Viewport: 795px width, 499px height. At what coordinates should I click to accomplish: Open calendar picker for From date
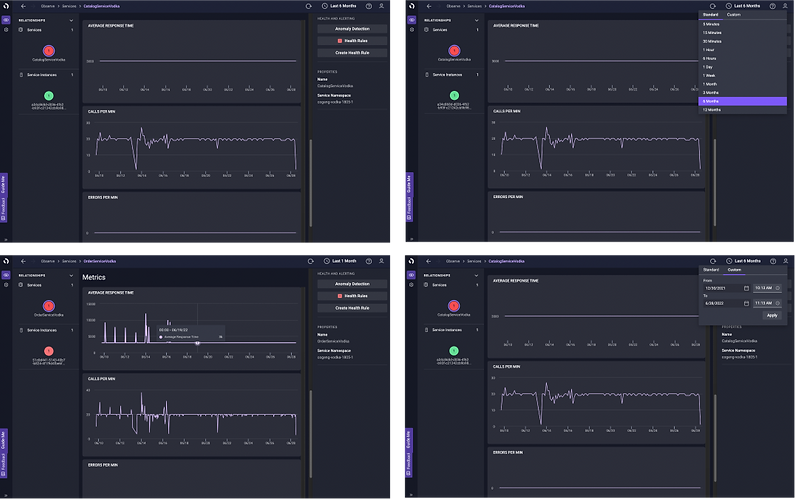point(746,288)
